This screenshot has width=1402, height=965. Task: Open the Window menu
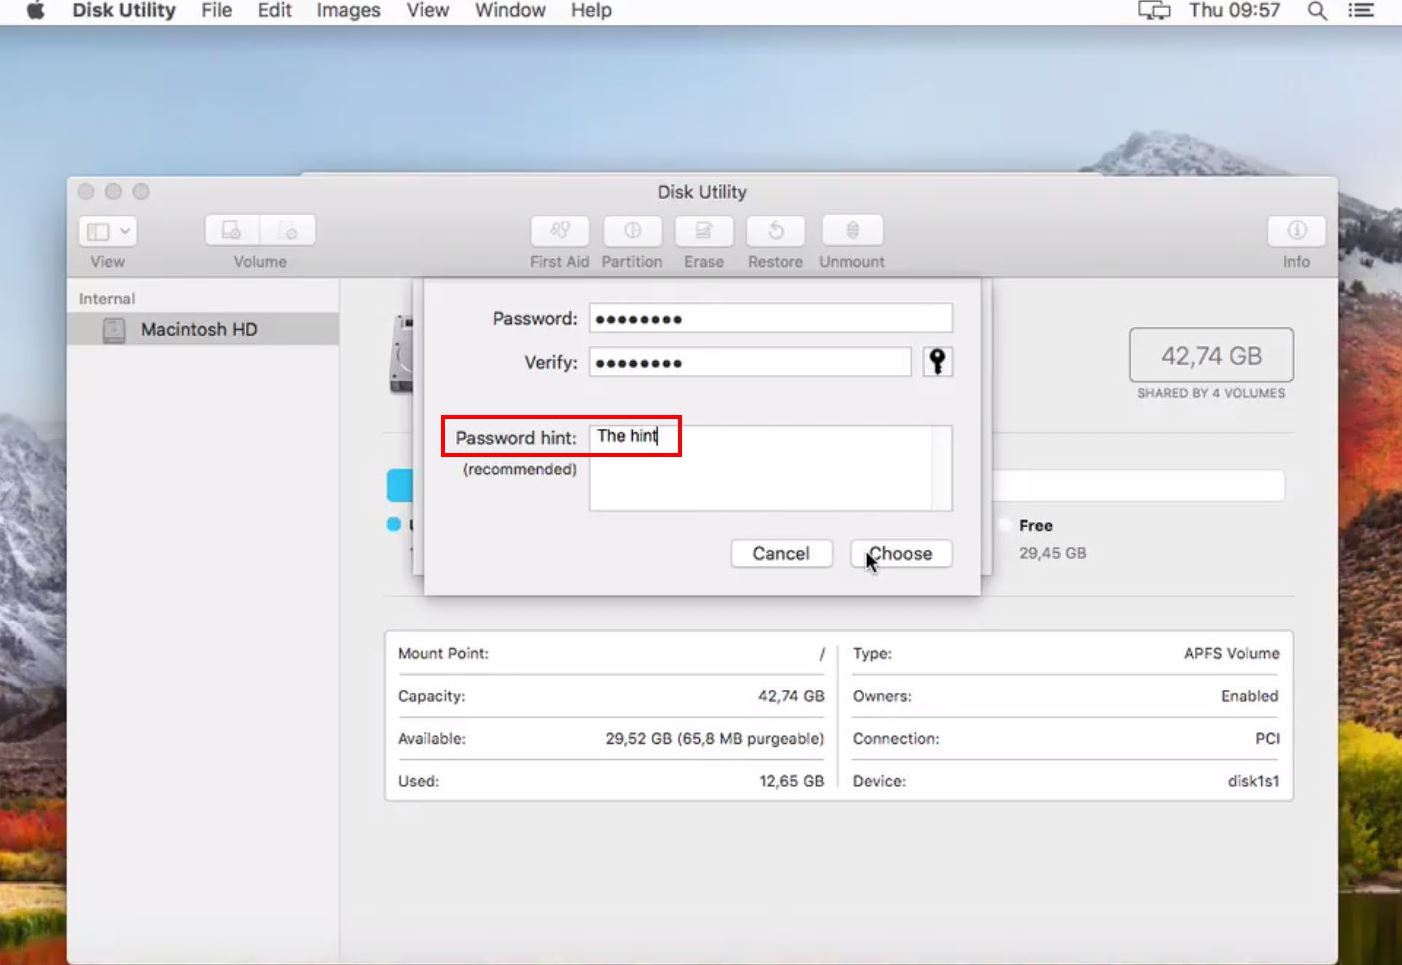point(510,11)
